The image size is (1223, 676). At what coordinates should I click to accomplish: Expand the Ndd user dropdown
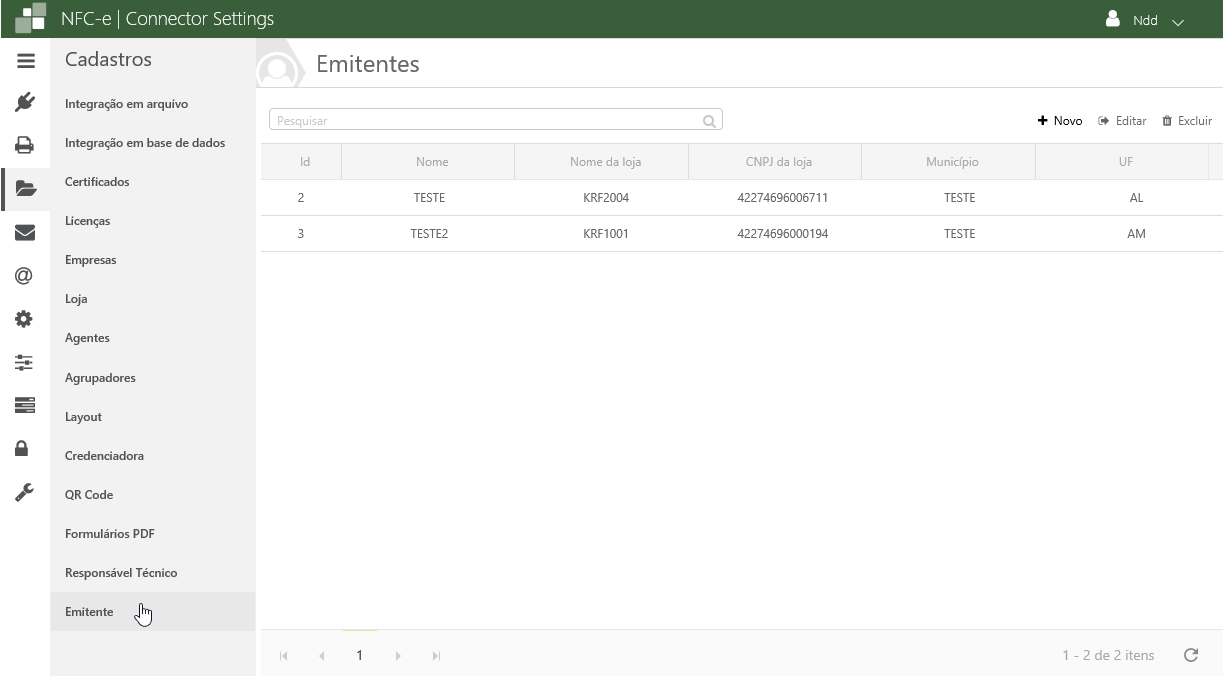point(1145,20)
